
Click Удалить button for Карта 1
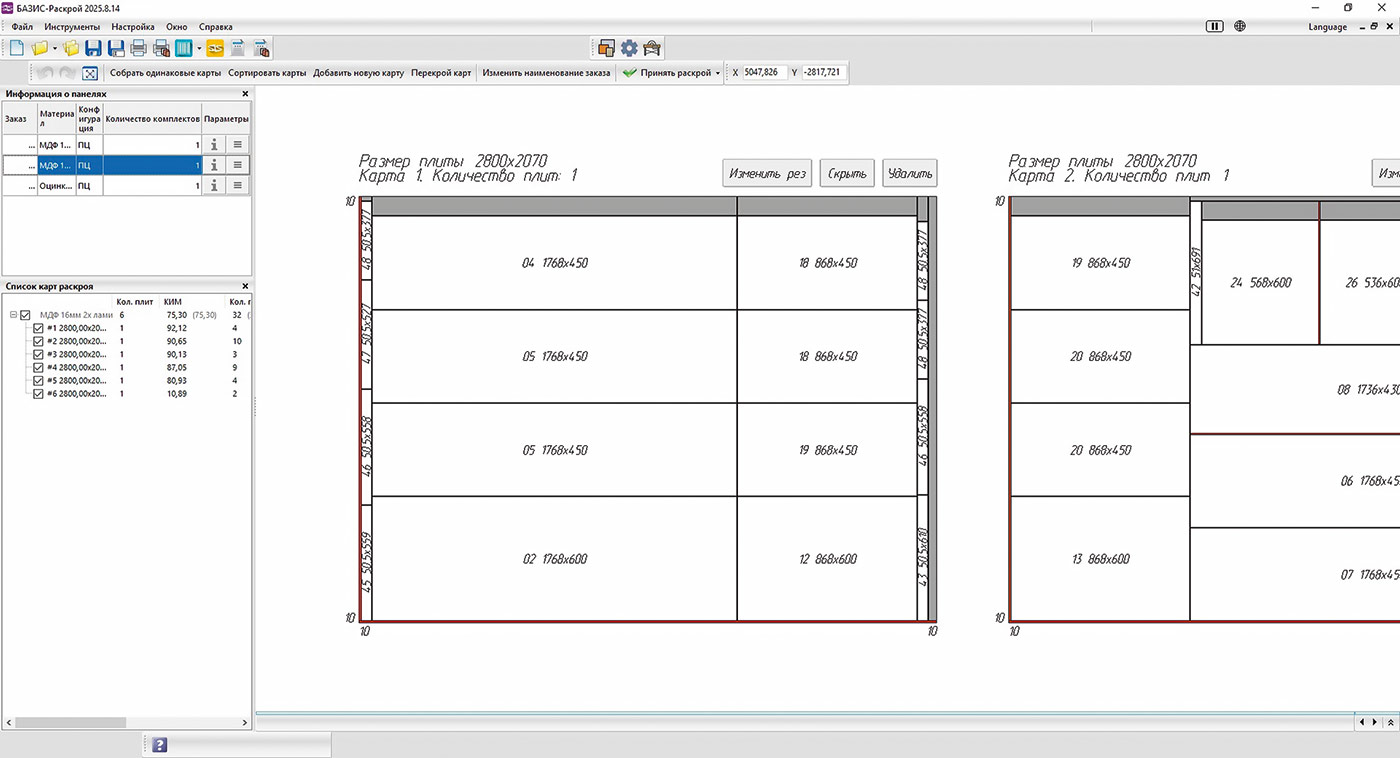click(909, 173)
